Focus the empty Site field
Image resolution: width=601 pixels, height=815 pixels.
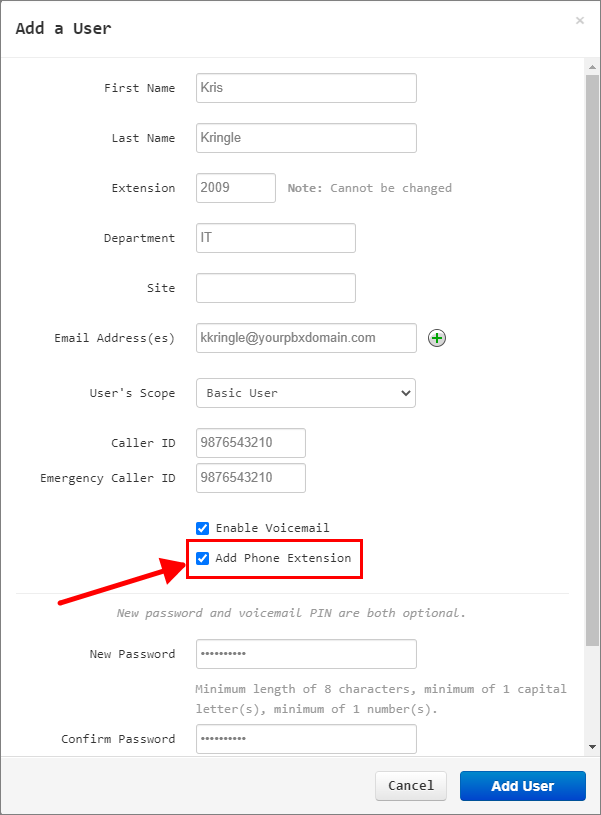[x=276, y=288]
